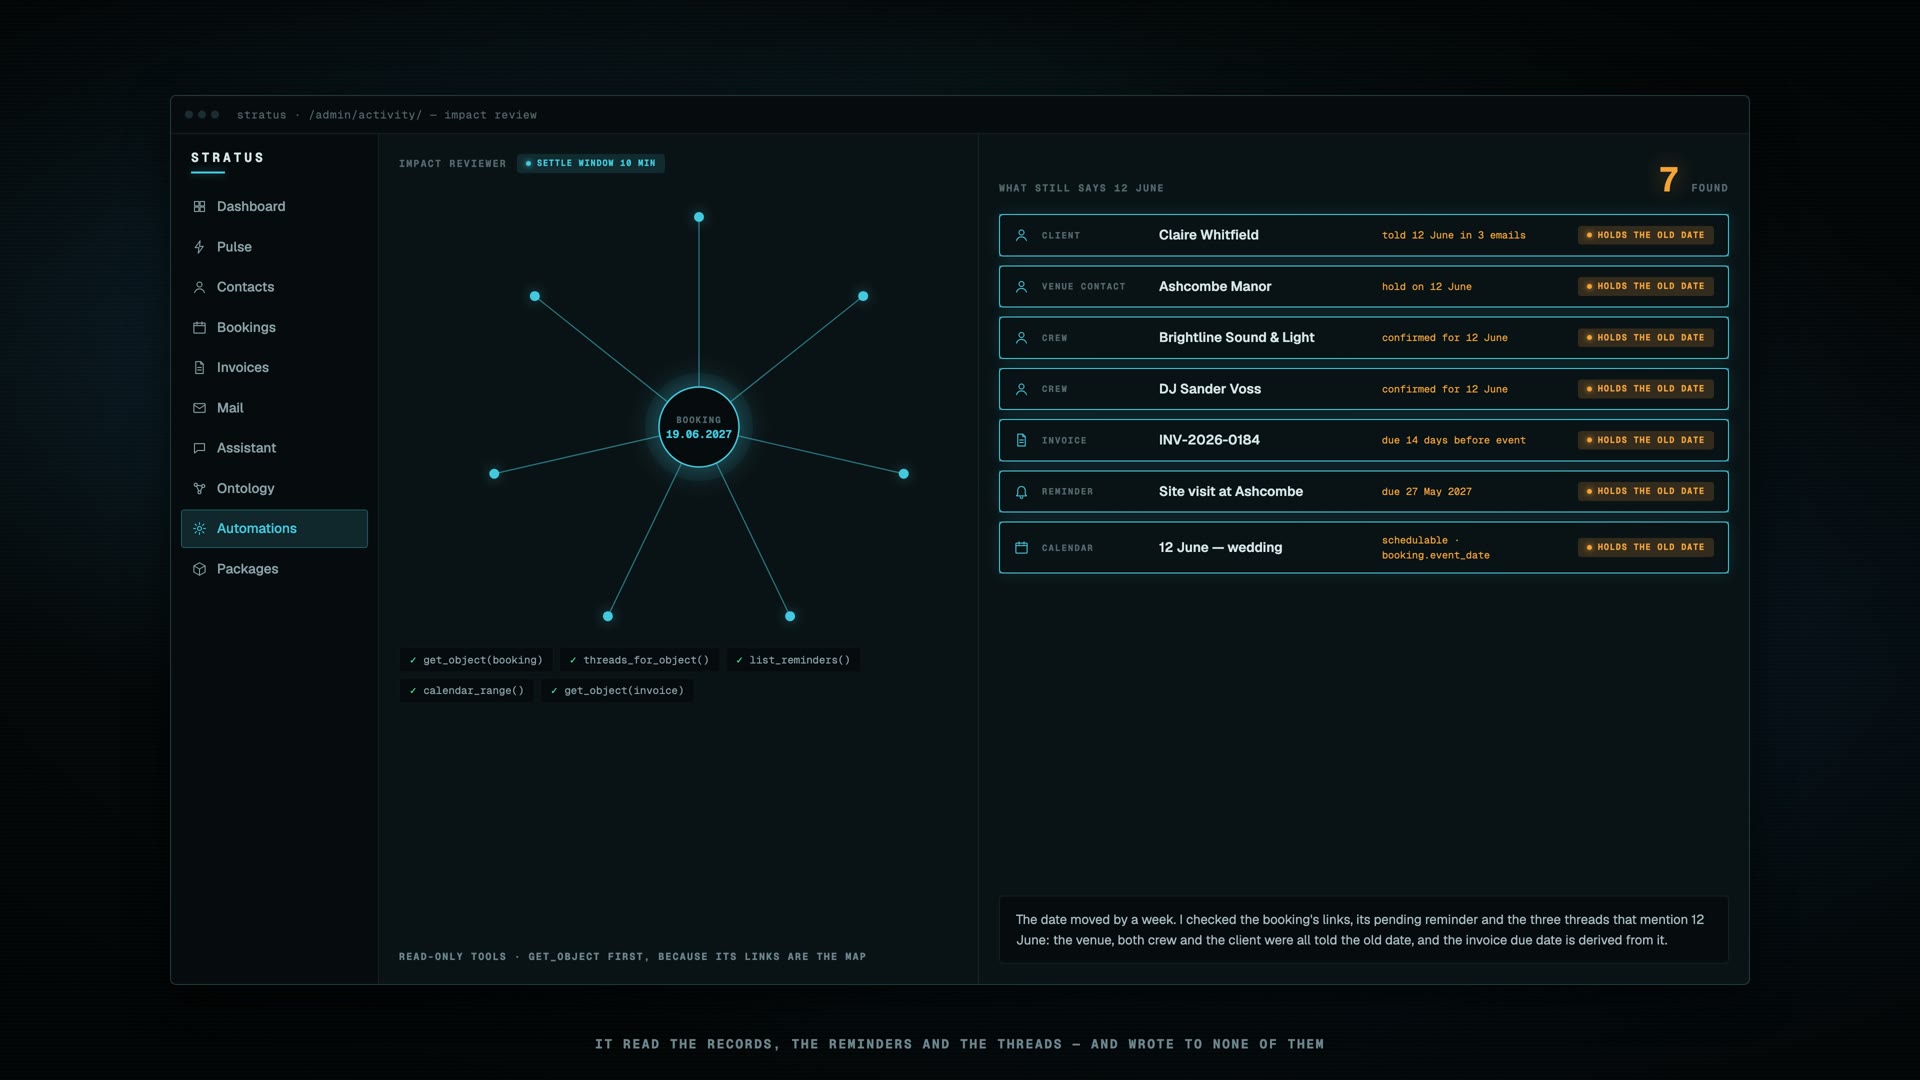Click the Packages box icon
The width and height of the screenshot is (1920, 1080).
click(x=199, y=569)
